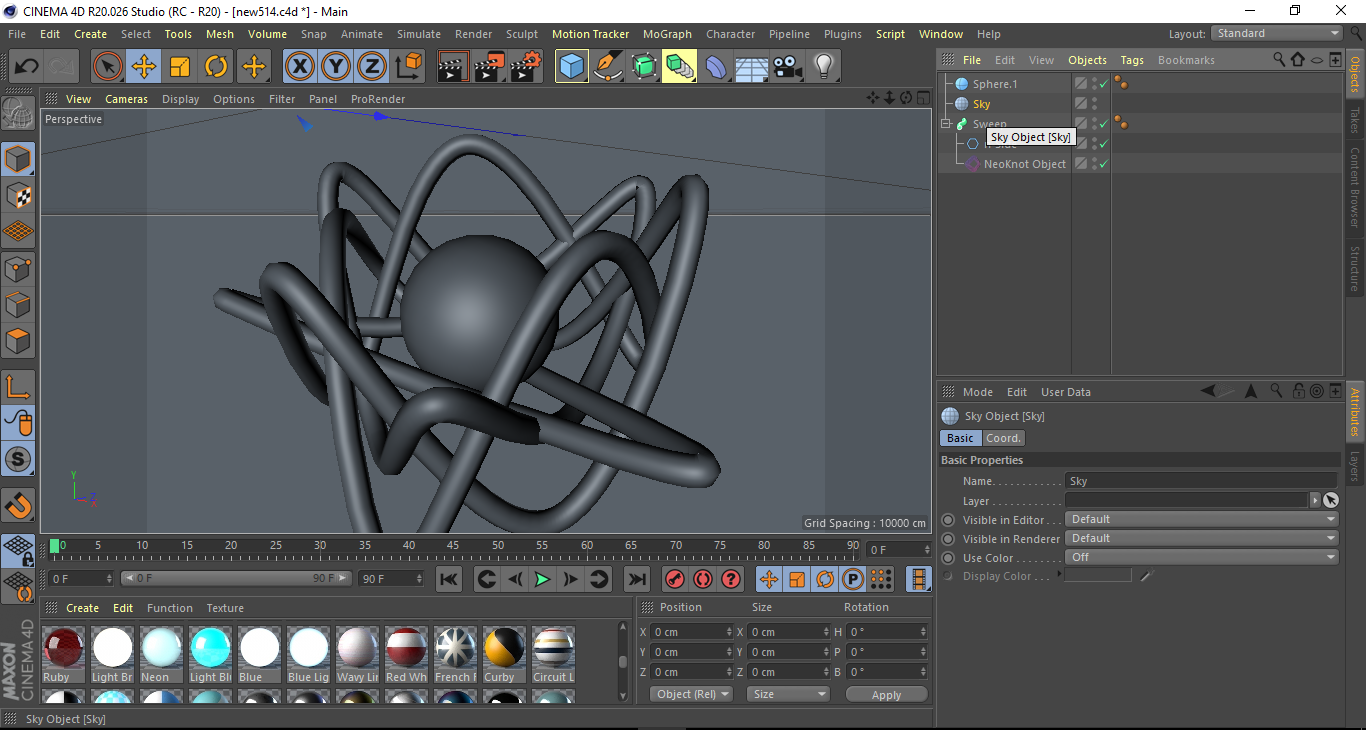
Task: Toggle Sky object layer checkbox
Action: [1081, 104]
